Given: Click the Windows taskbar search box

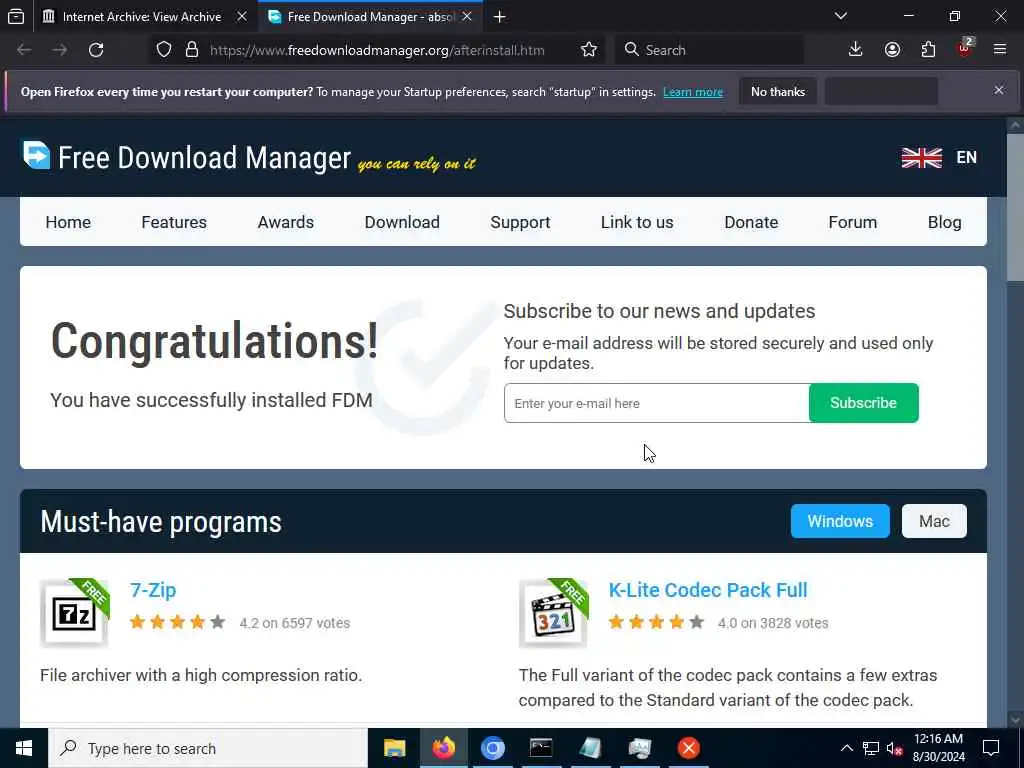Looking at the screenshot, I should coord(208,748).
